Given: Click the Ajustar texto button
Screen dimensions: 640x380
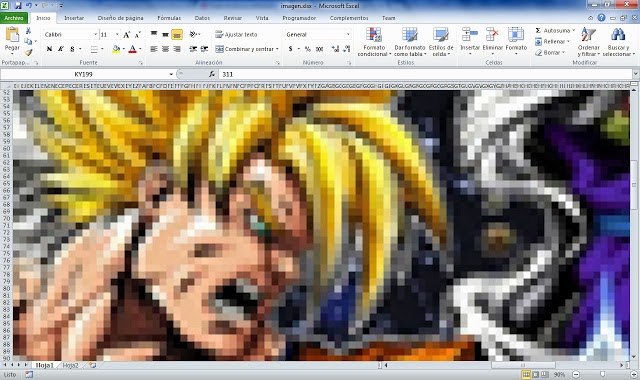Looking at the screenshot, I should coord(236,35).
